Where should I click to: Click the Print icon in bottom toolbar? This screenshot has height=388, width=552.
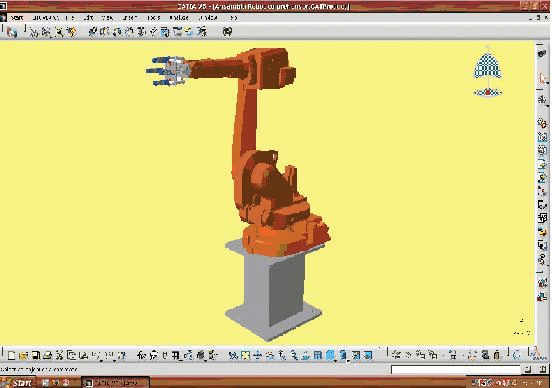48,356
